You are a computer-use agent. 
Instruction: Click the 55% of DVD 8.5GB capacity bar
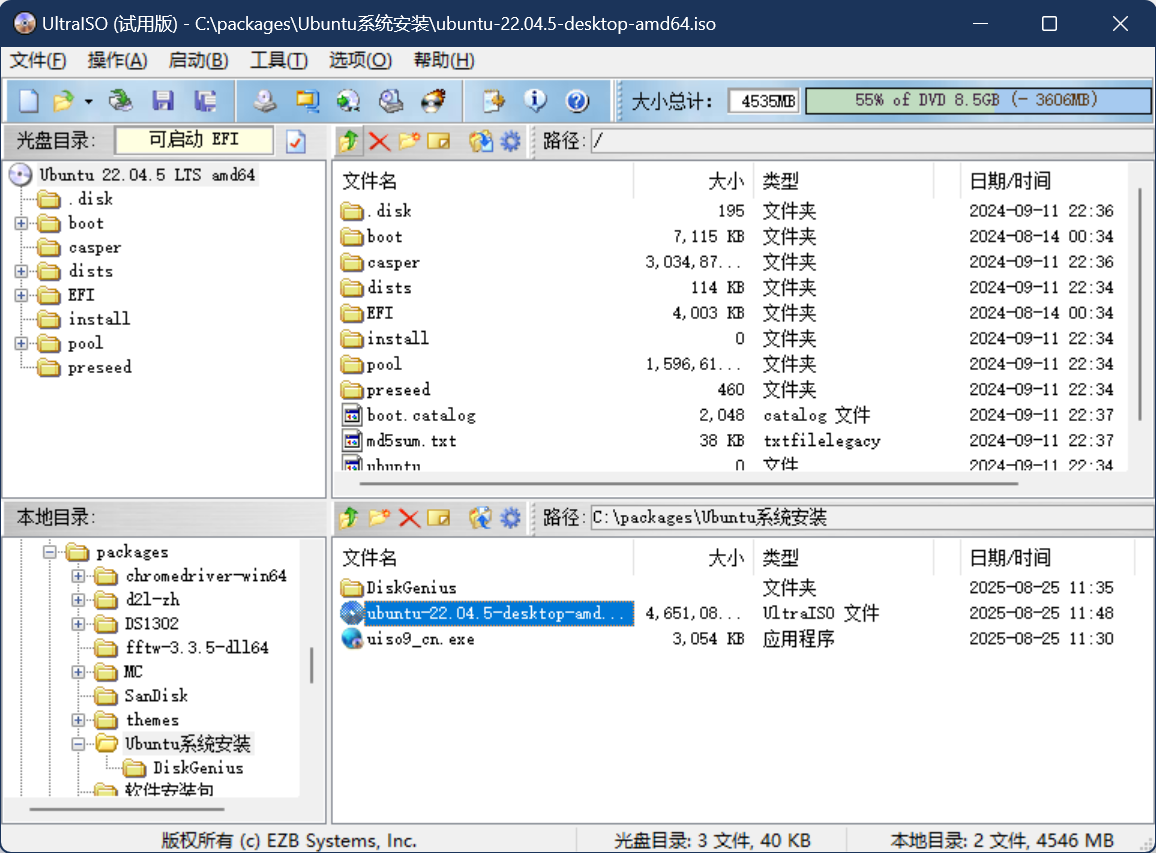(978, 101)
